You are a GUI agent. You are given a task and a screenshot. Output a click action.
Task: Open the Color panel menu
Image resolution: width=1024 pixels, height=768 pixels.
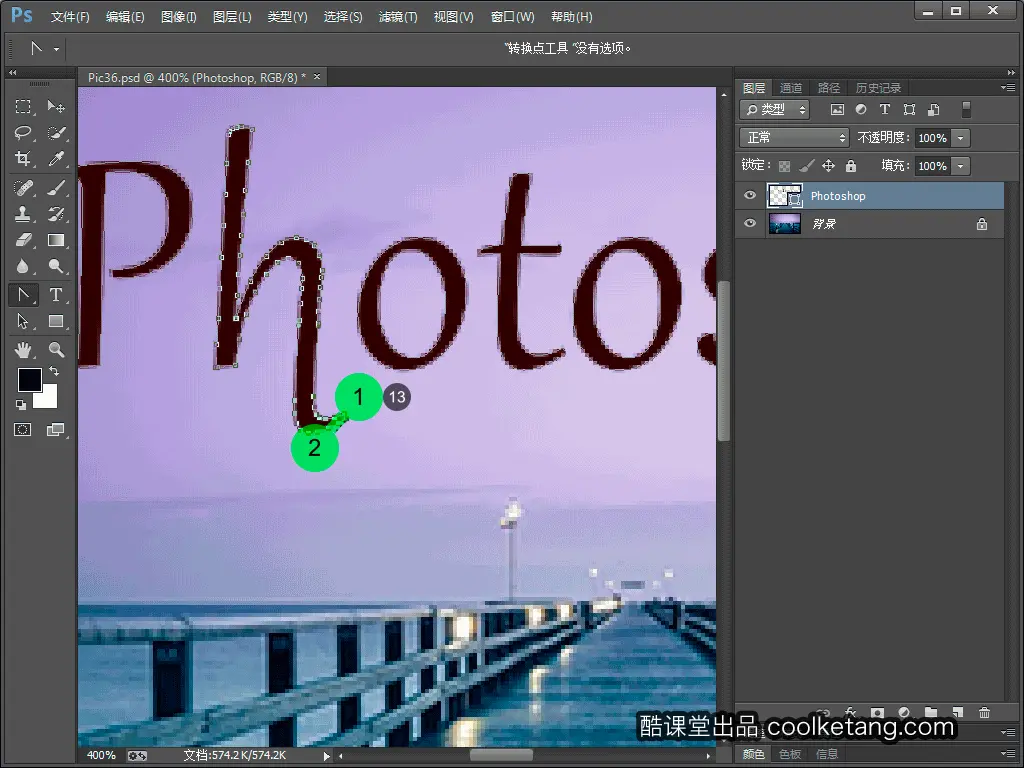pyautogui.click(x=1008, y=753)
